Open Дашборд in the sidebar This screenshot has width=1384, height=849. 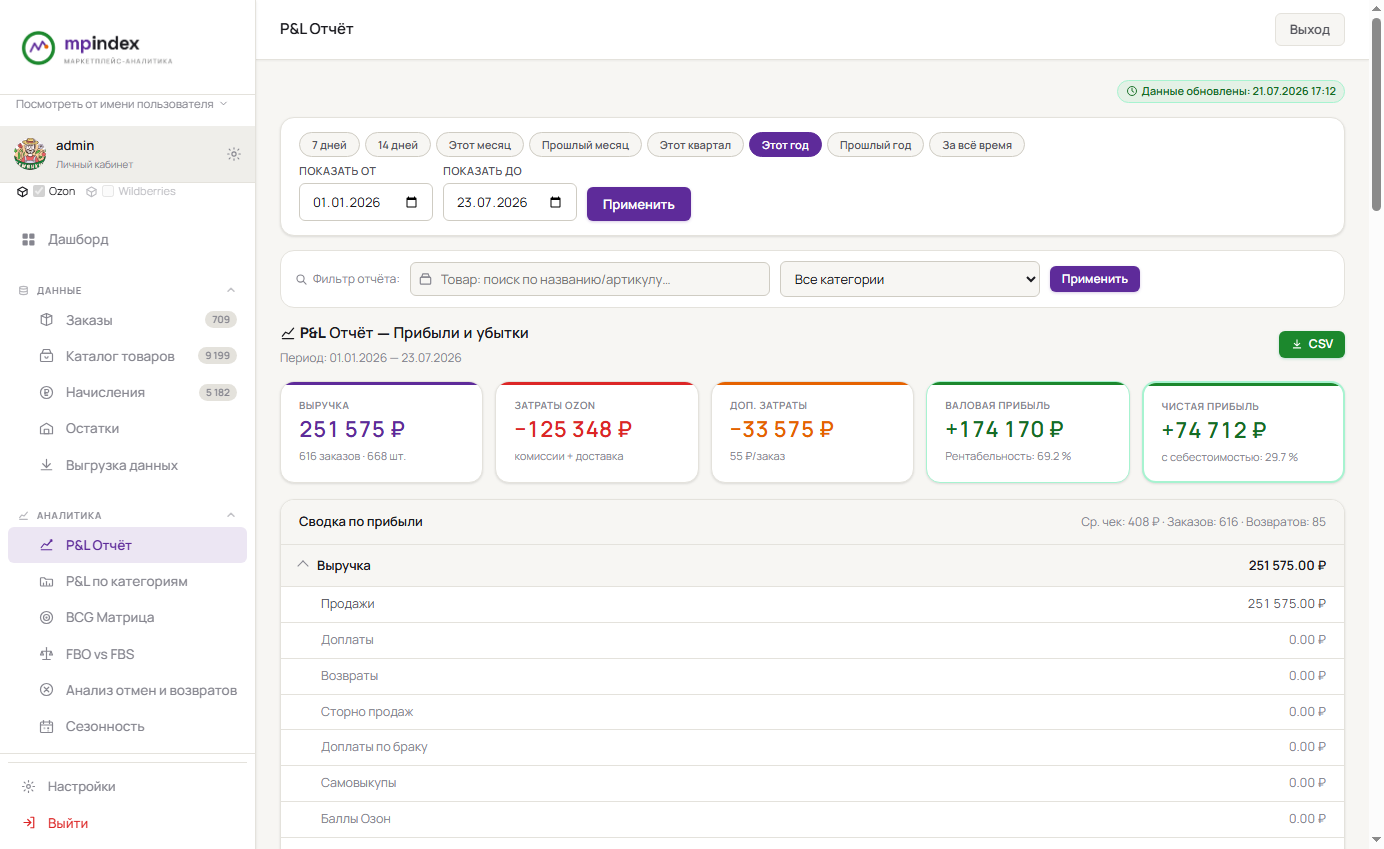pos(127,240)
